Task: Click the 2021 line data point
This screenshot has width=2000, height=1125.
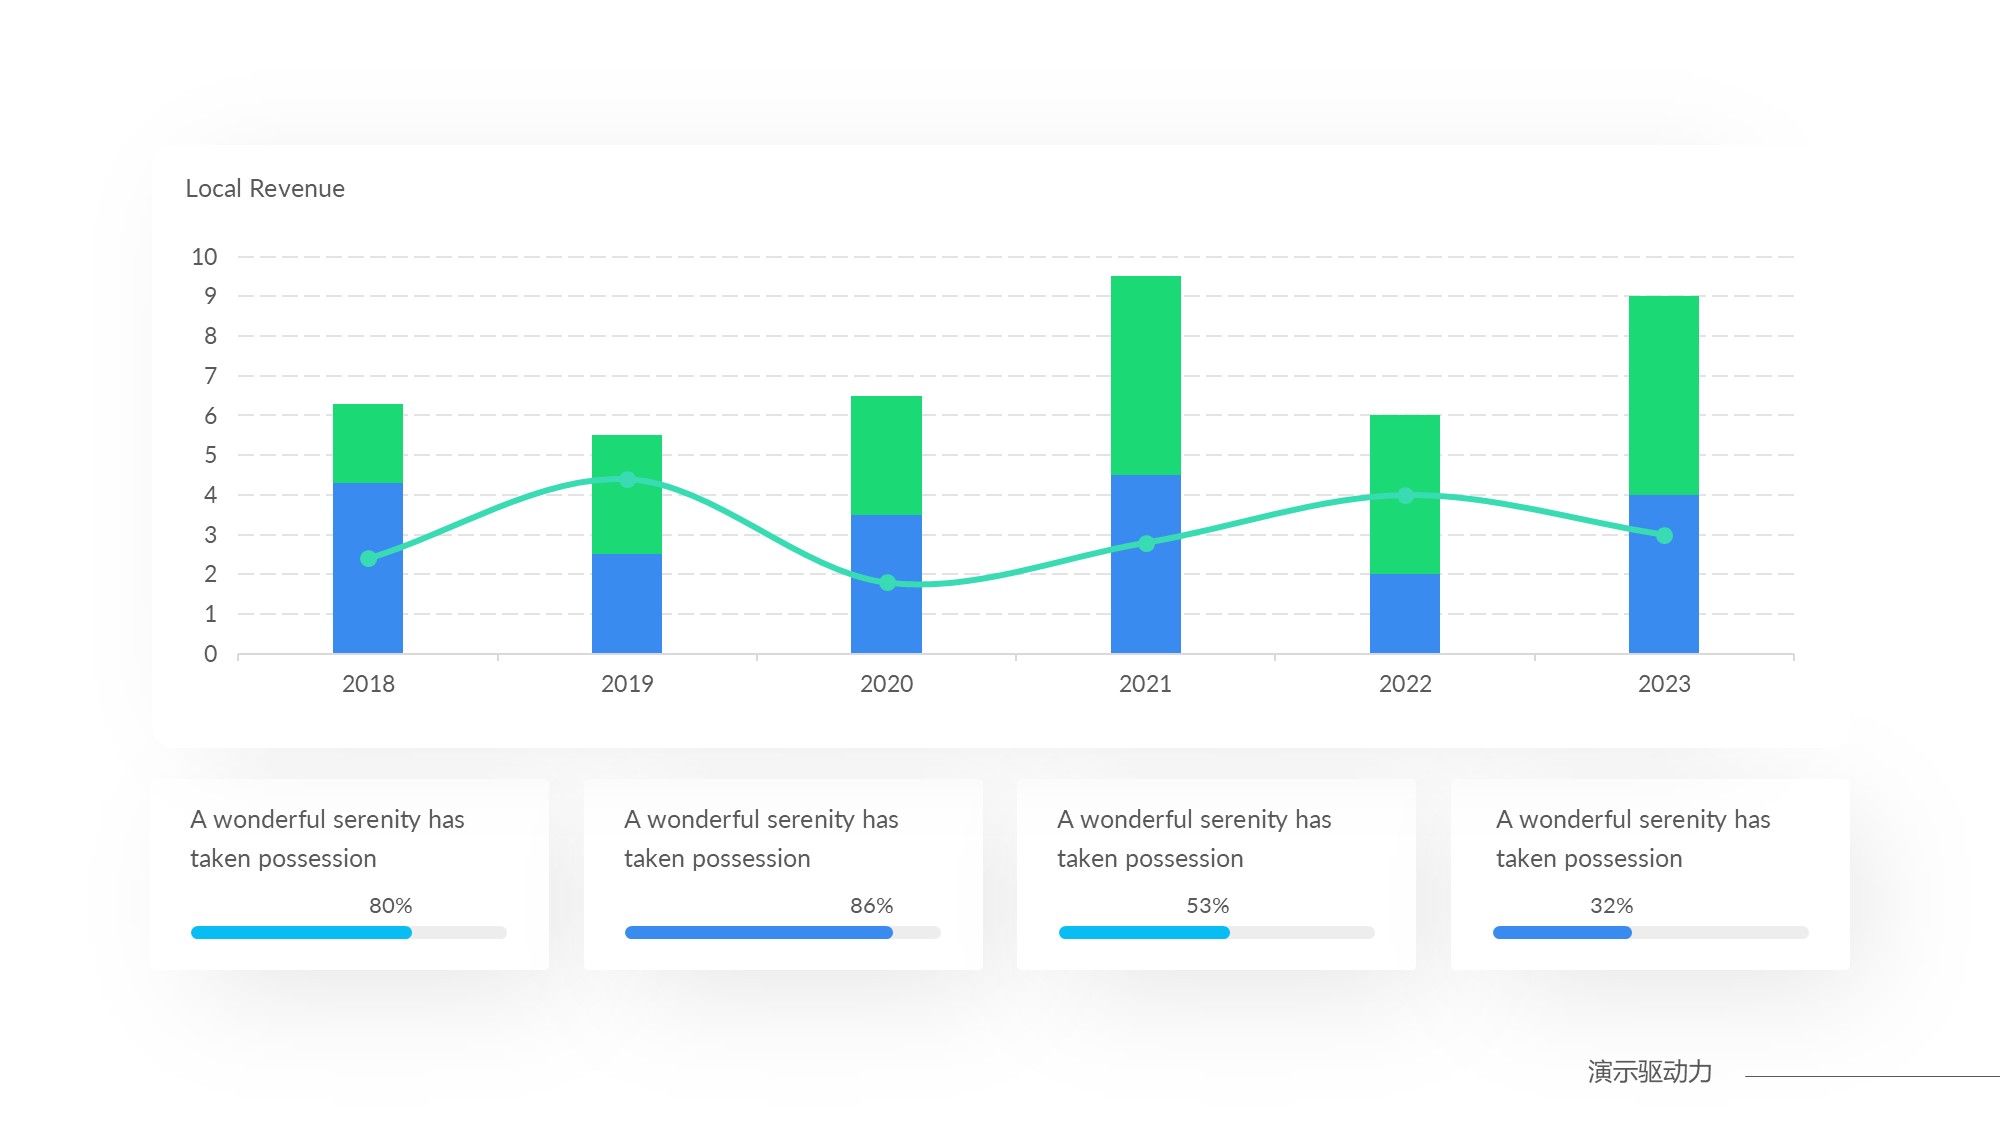Action: (x=1146, y=543)
